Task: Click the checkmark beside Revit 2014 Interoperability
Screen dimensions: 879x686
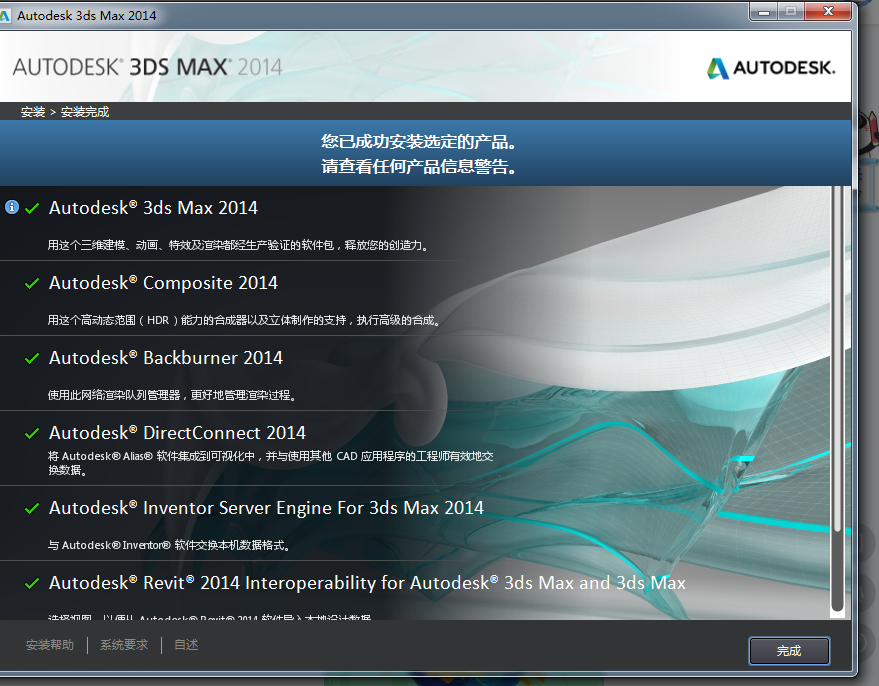Action: (32, 583)
